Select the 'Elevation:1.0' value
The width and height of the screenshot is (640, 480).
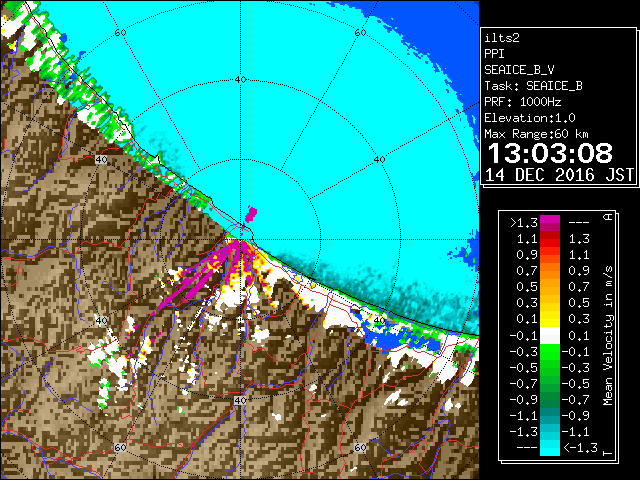[529, 118]
